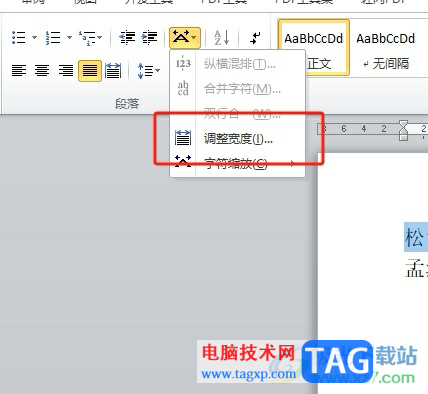
Task: Open 字符缩放(C) submenu
Action: (237, 163)
